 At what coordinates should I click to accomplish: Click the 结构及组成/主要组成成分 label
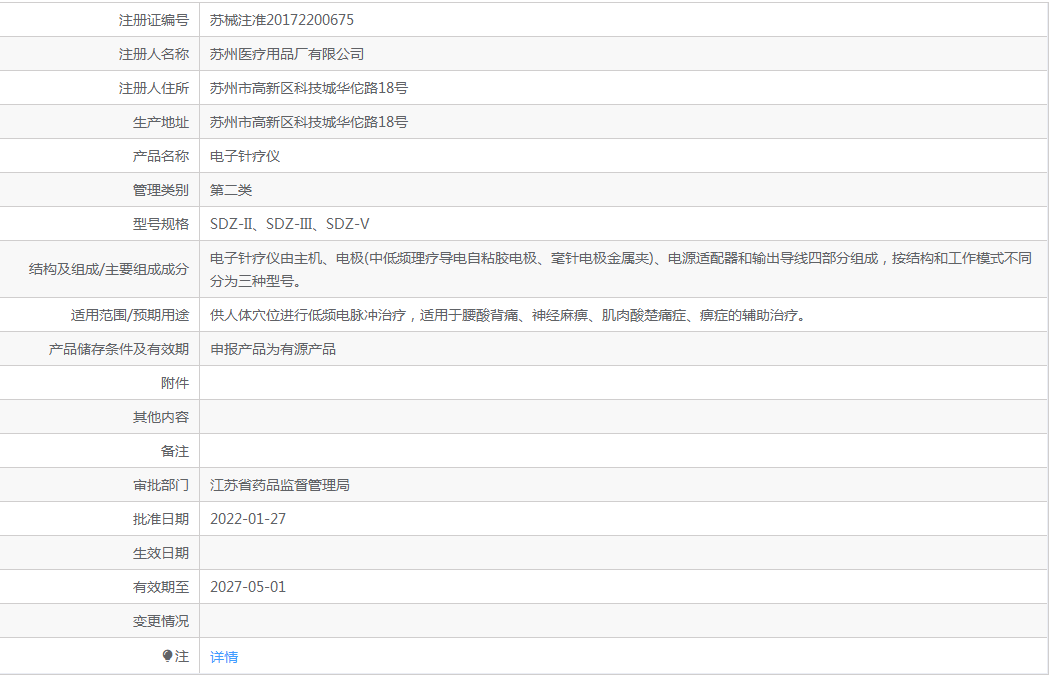pyautogui.click(x=108, y=270)
